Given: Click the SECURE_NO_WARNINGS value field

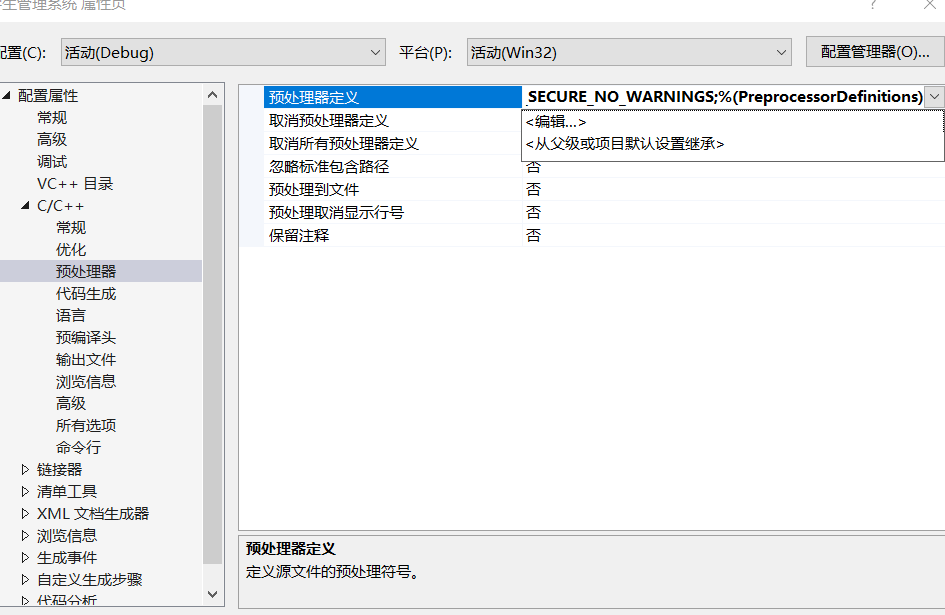Looking at the screenshot, I should pyautogui.click(x=723, y=97).
